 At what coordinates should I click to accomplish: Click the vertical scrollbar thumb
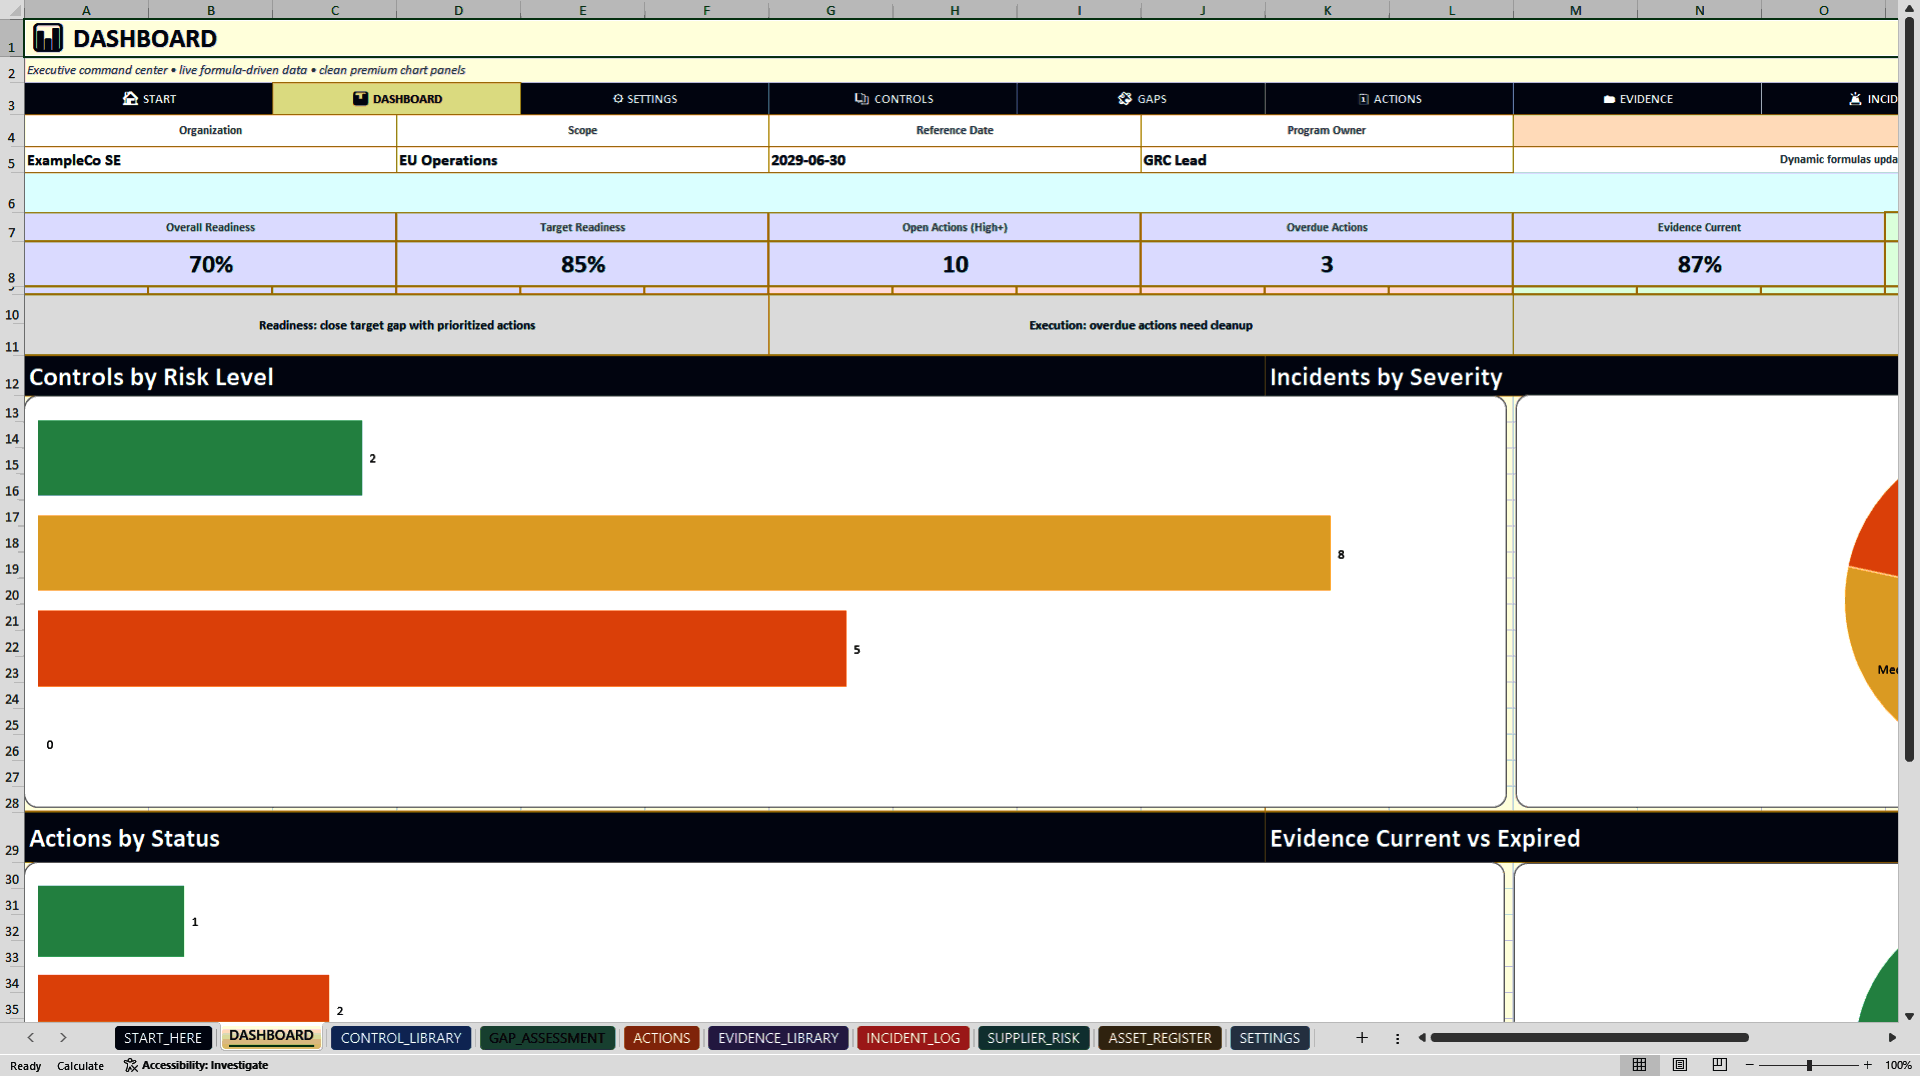1909,390
